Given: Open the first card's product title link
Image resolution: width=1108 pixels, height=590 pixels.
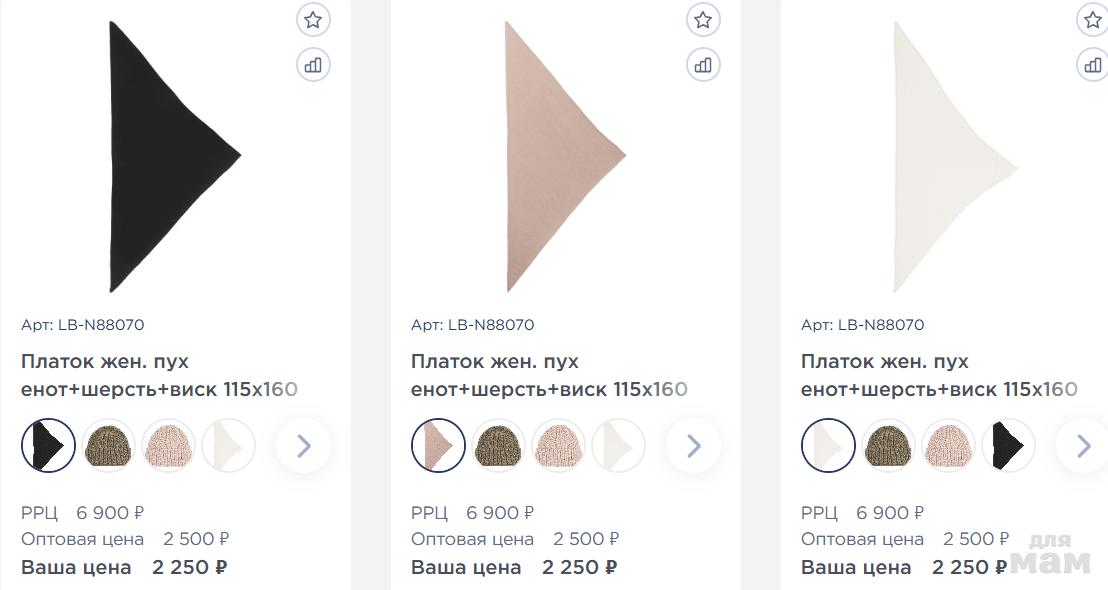Looking at the screenshot, I should [160, 375].
